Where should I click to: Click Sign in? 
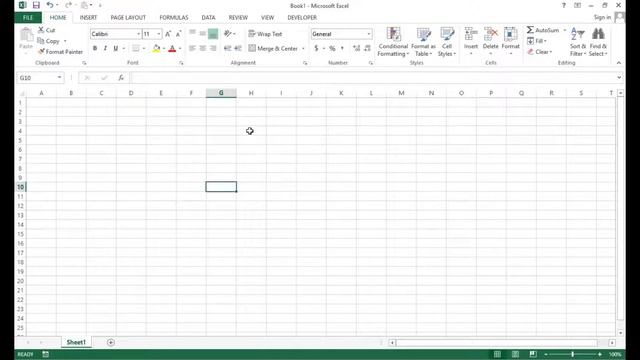pyautogui.click(x=602, y=17)
